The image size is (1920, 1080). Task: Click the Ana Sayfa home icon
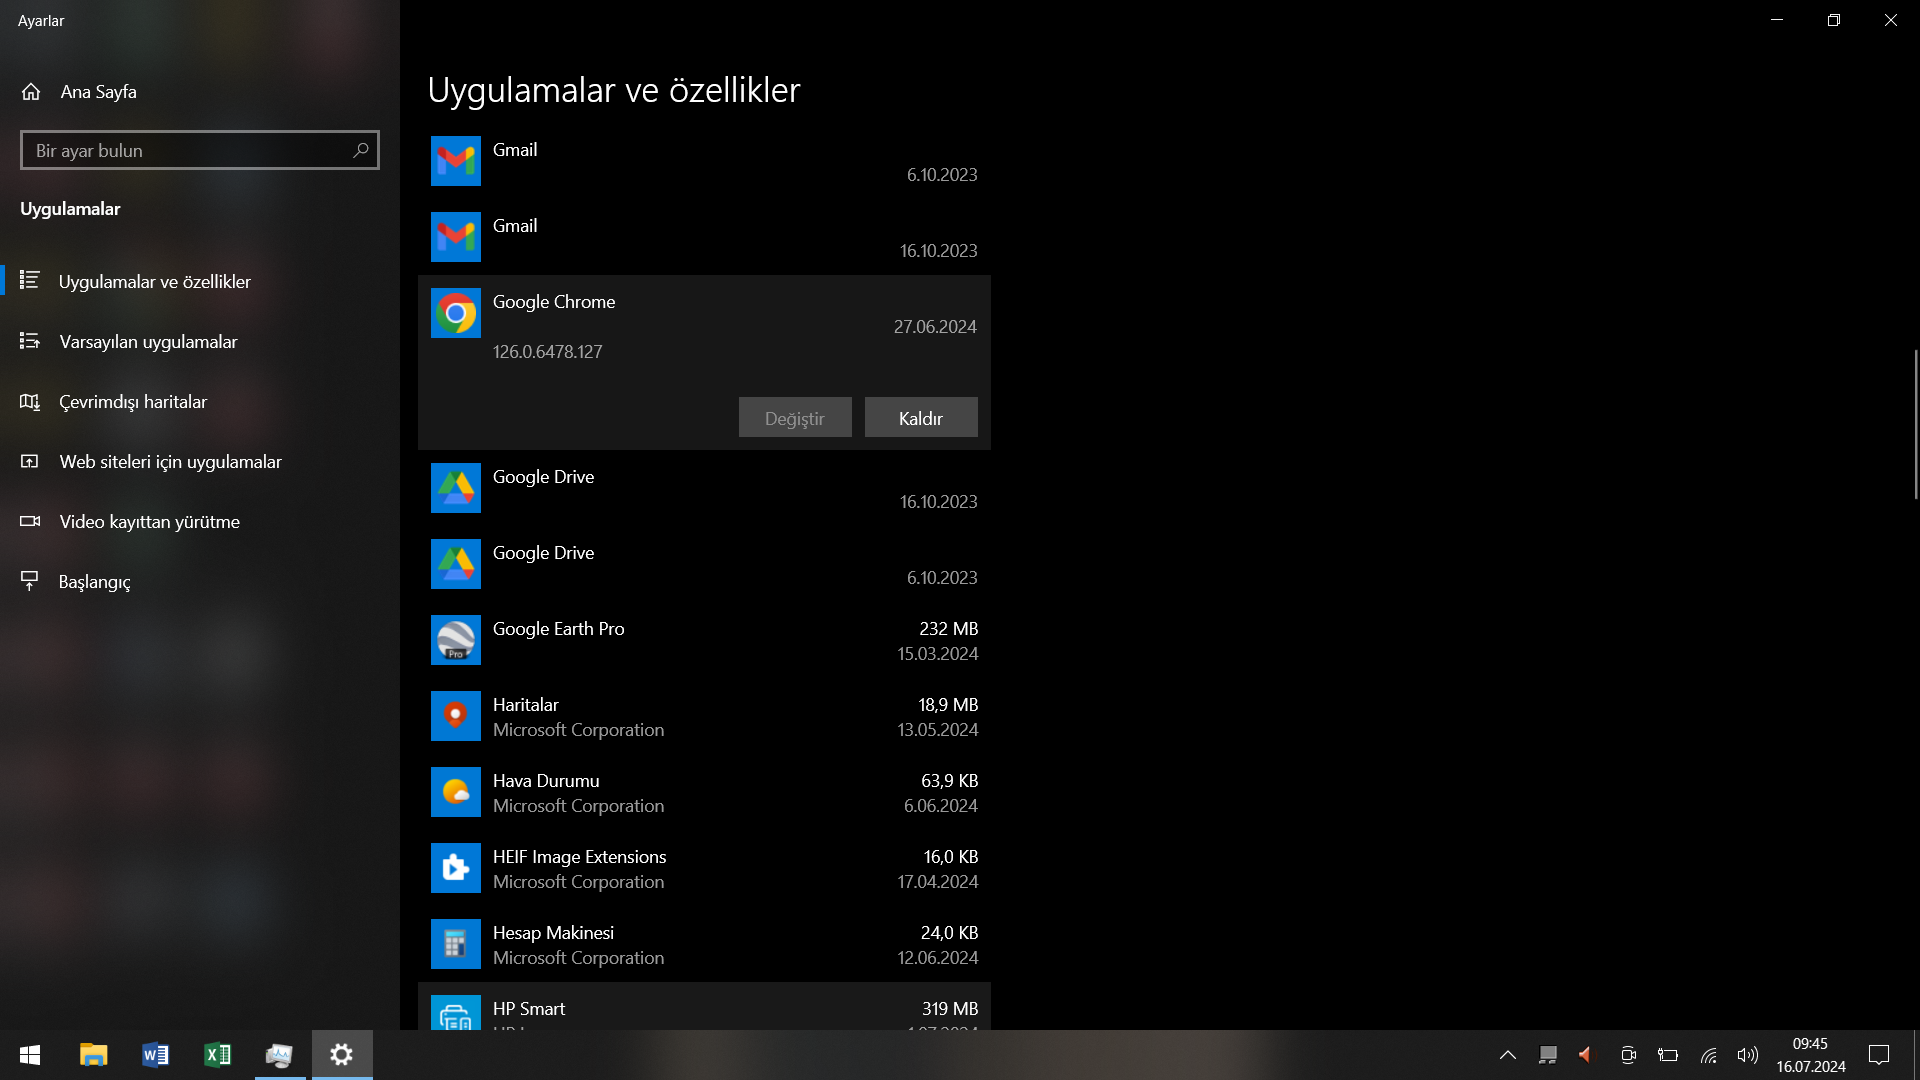31,92
